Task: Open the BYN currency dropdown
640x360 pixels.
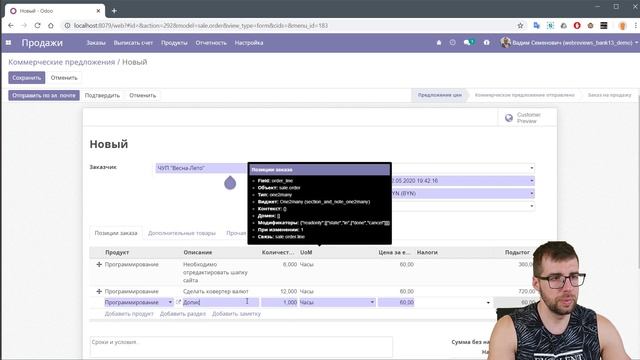Action: click(x=532, y=193)
